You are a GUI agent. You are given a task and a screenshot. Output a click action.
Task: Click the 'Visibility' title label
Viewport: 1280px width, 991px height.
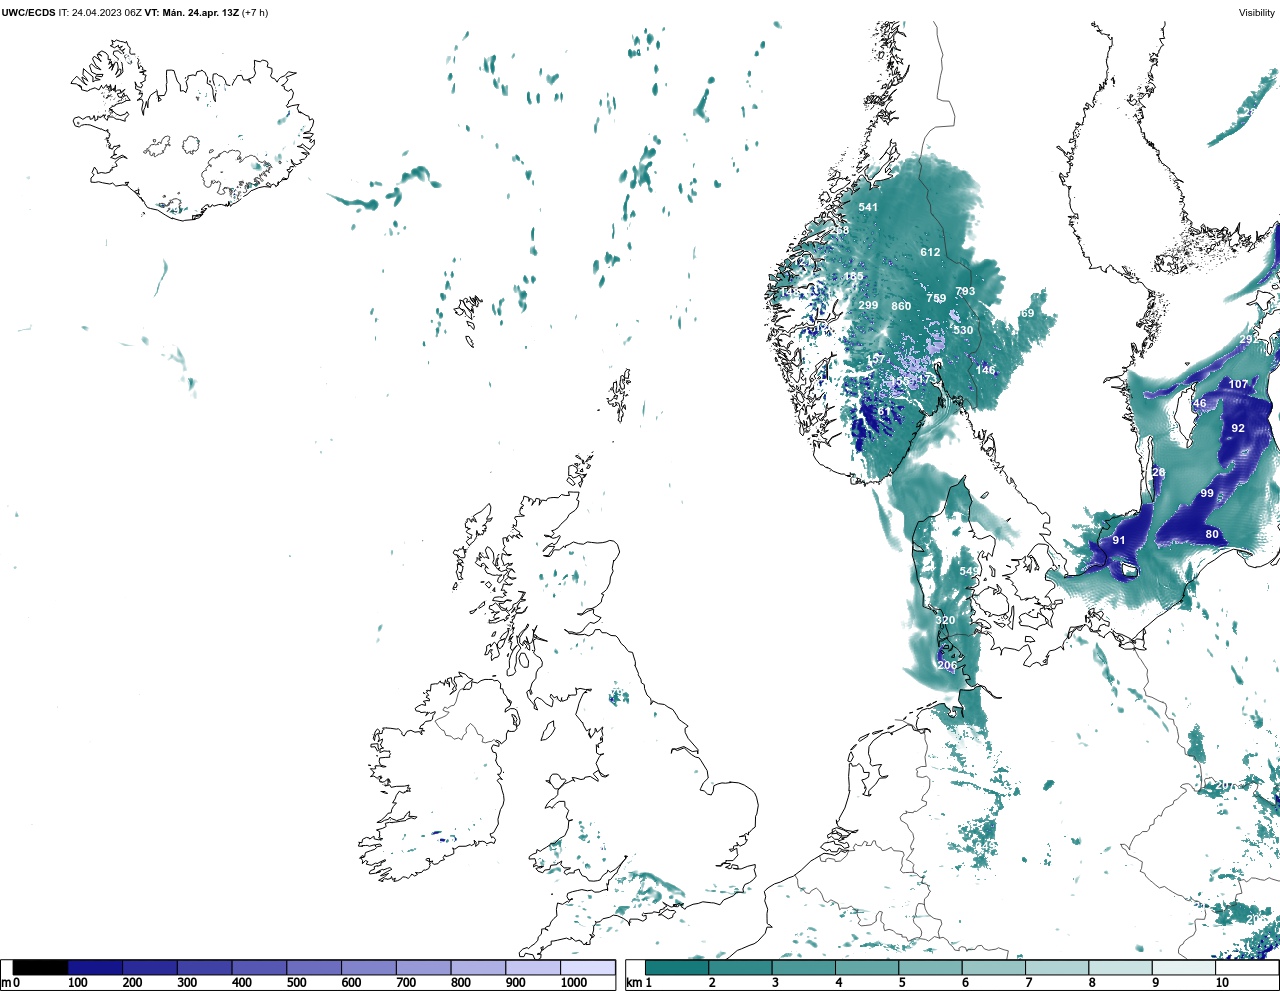[1257, 13]
